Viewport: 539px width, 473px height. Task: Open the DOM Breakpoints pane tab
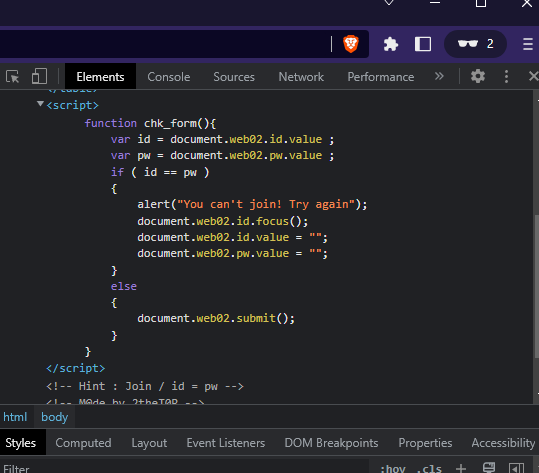331,443
